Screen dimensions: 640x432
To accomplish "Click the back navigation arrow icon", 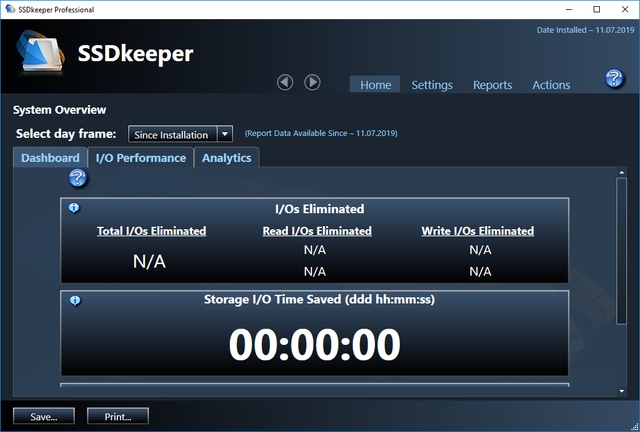I will [285, 83].
